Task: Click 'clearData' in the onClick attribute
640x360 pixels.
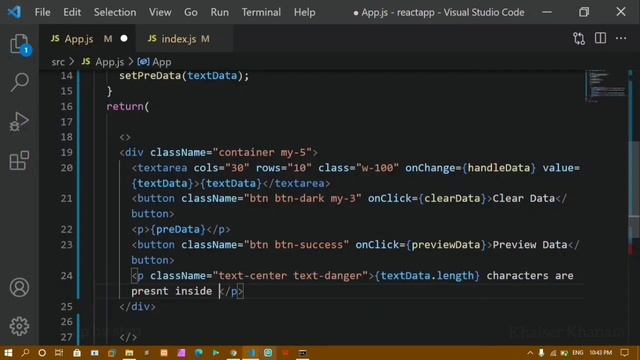Action: [x=452, y=198]
